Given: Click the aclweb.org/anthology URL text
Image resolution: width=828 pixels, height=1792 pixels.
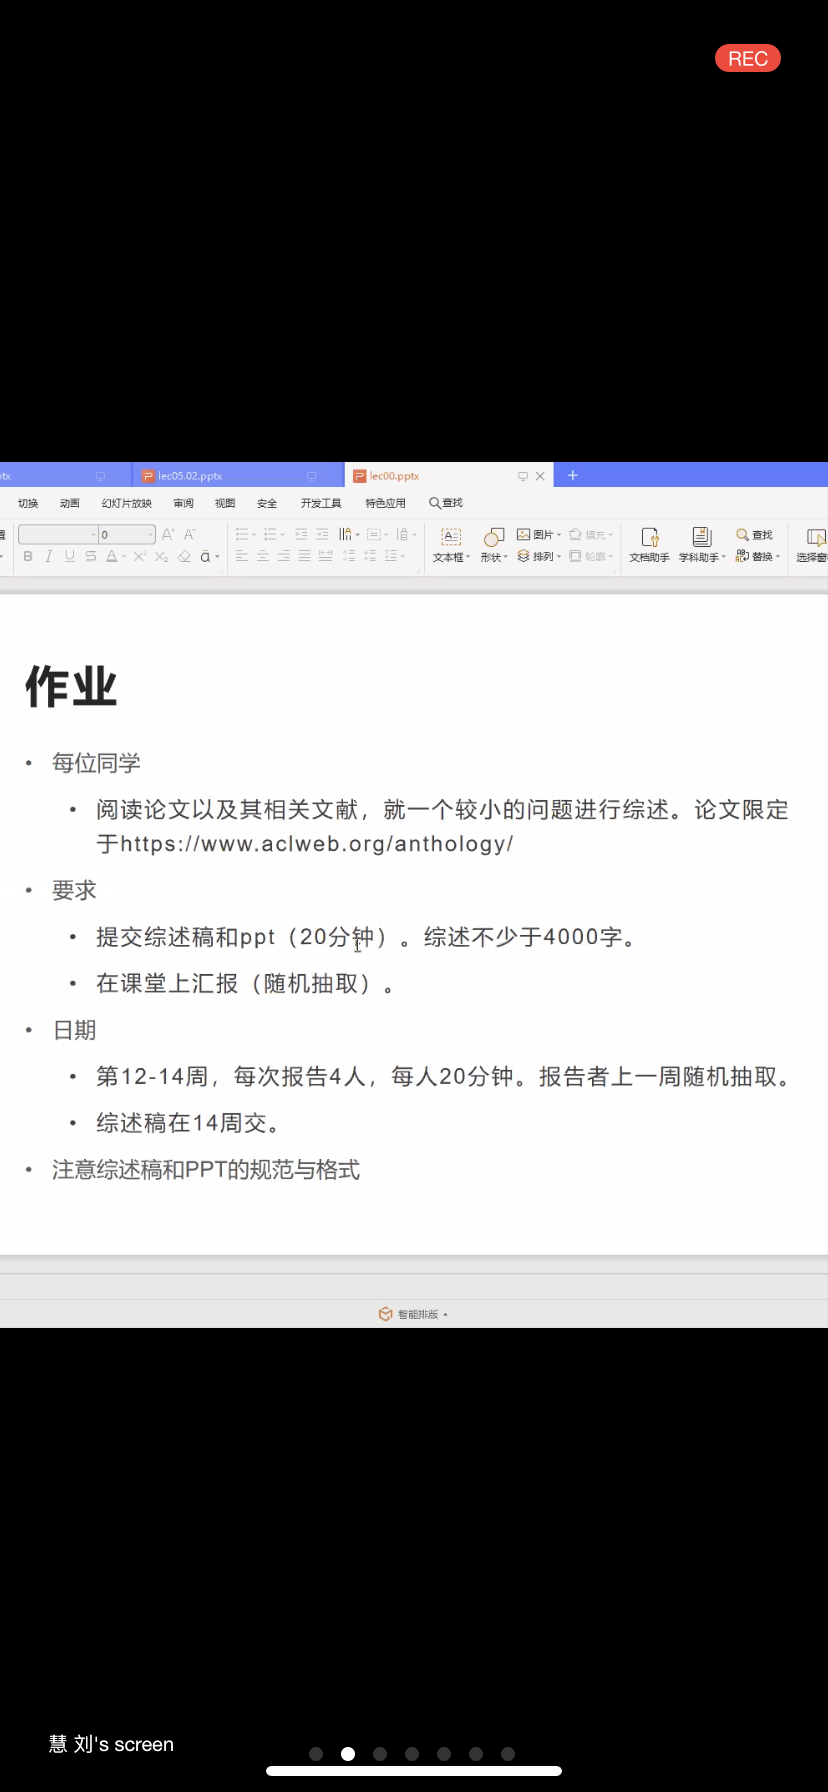Looking at the screenshot, I should (317, 843).
